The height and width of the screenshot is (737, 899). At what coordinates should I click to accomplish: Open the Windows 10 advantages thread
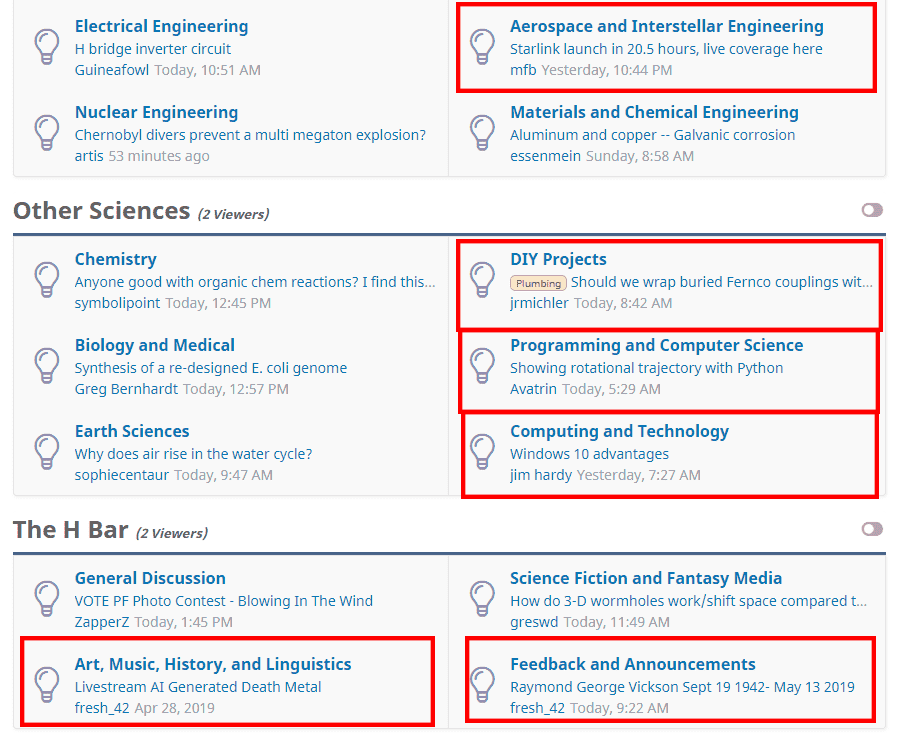pos(589,454)
